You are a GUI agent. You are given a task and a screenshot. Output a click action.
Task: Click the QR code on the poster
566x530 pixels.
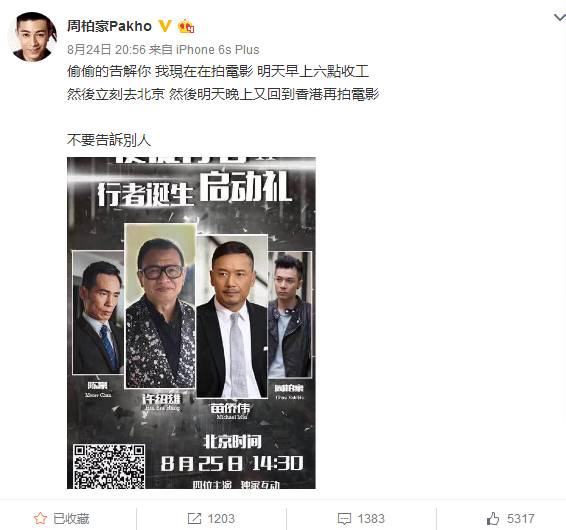[x=109, y=466]
